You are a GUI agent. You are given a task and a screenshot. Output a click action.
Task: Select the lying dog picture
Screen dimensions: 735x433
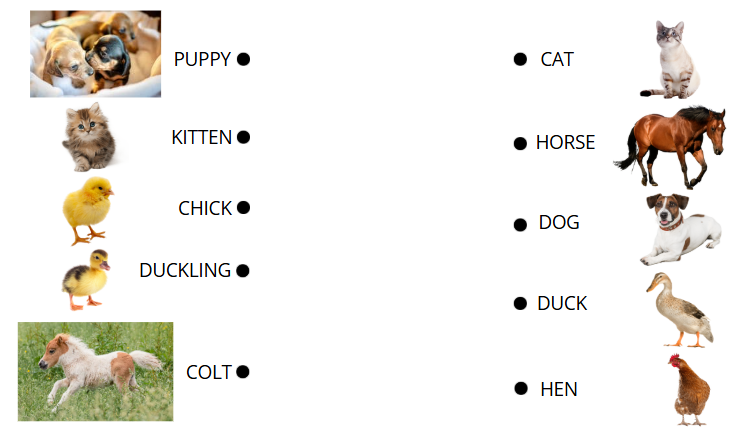coord(681,229)
